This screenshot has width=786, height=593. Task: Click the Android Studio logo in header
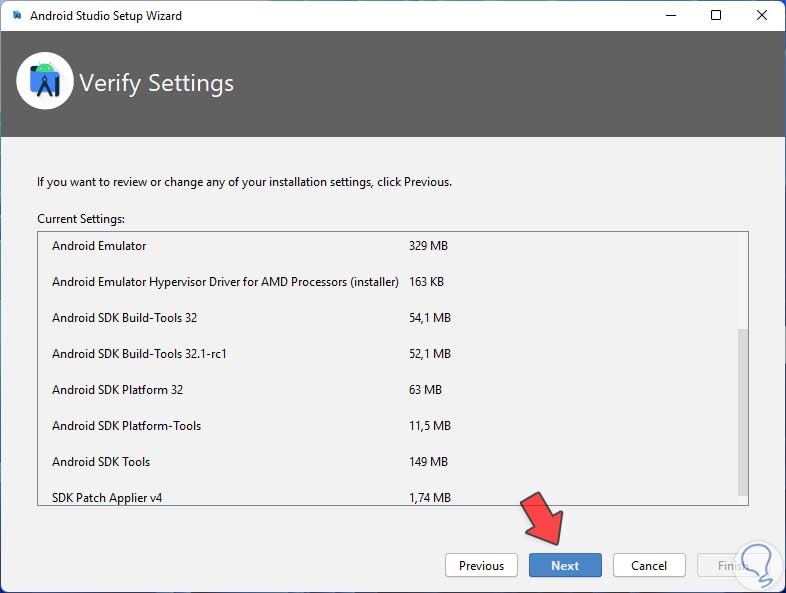[x=45, y=82]
